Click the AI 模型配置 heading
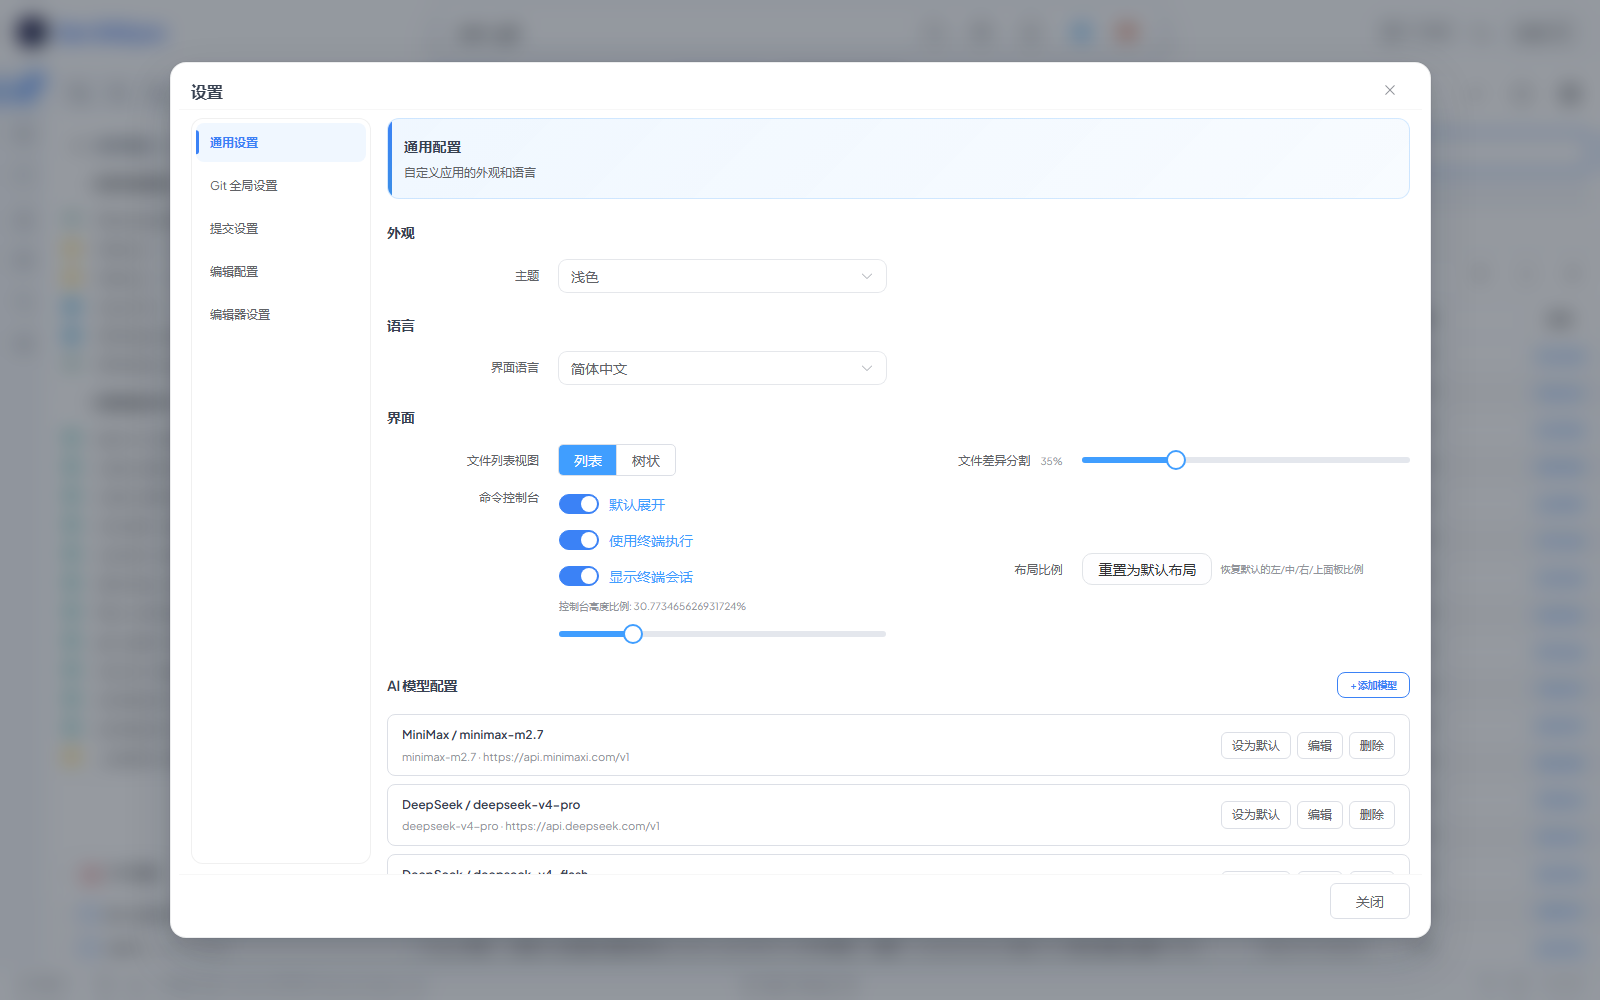Image resolution: width=1600 pixels, height=1000 pixels. coord(422,686)
